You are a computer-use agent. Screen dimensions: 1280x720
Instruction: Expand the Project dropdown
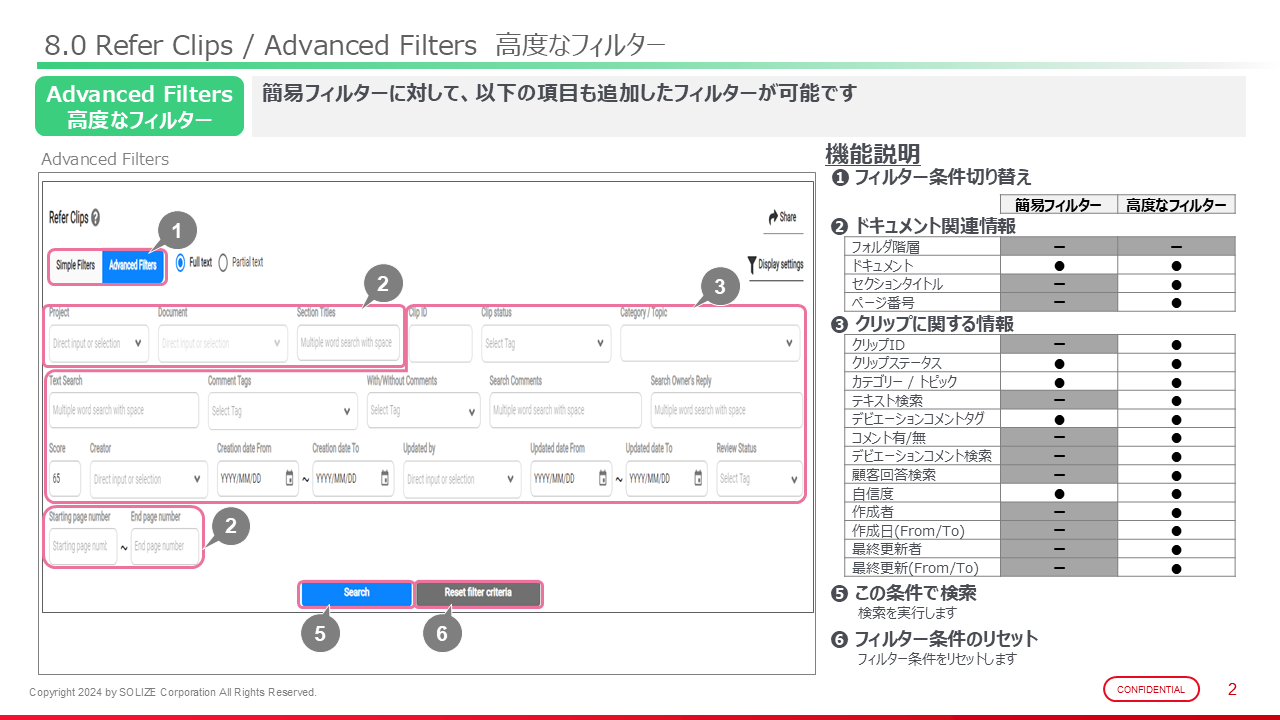coord(98,343)
